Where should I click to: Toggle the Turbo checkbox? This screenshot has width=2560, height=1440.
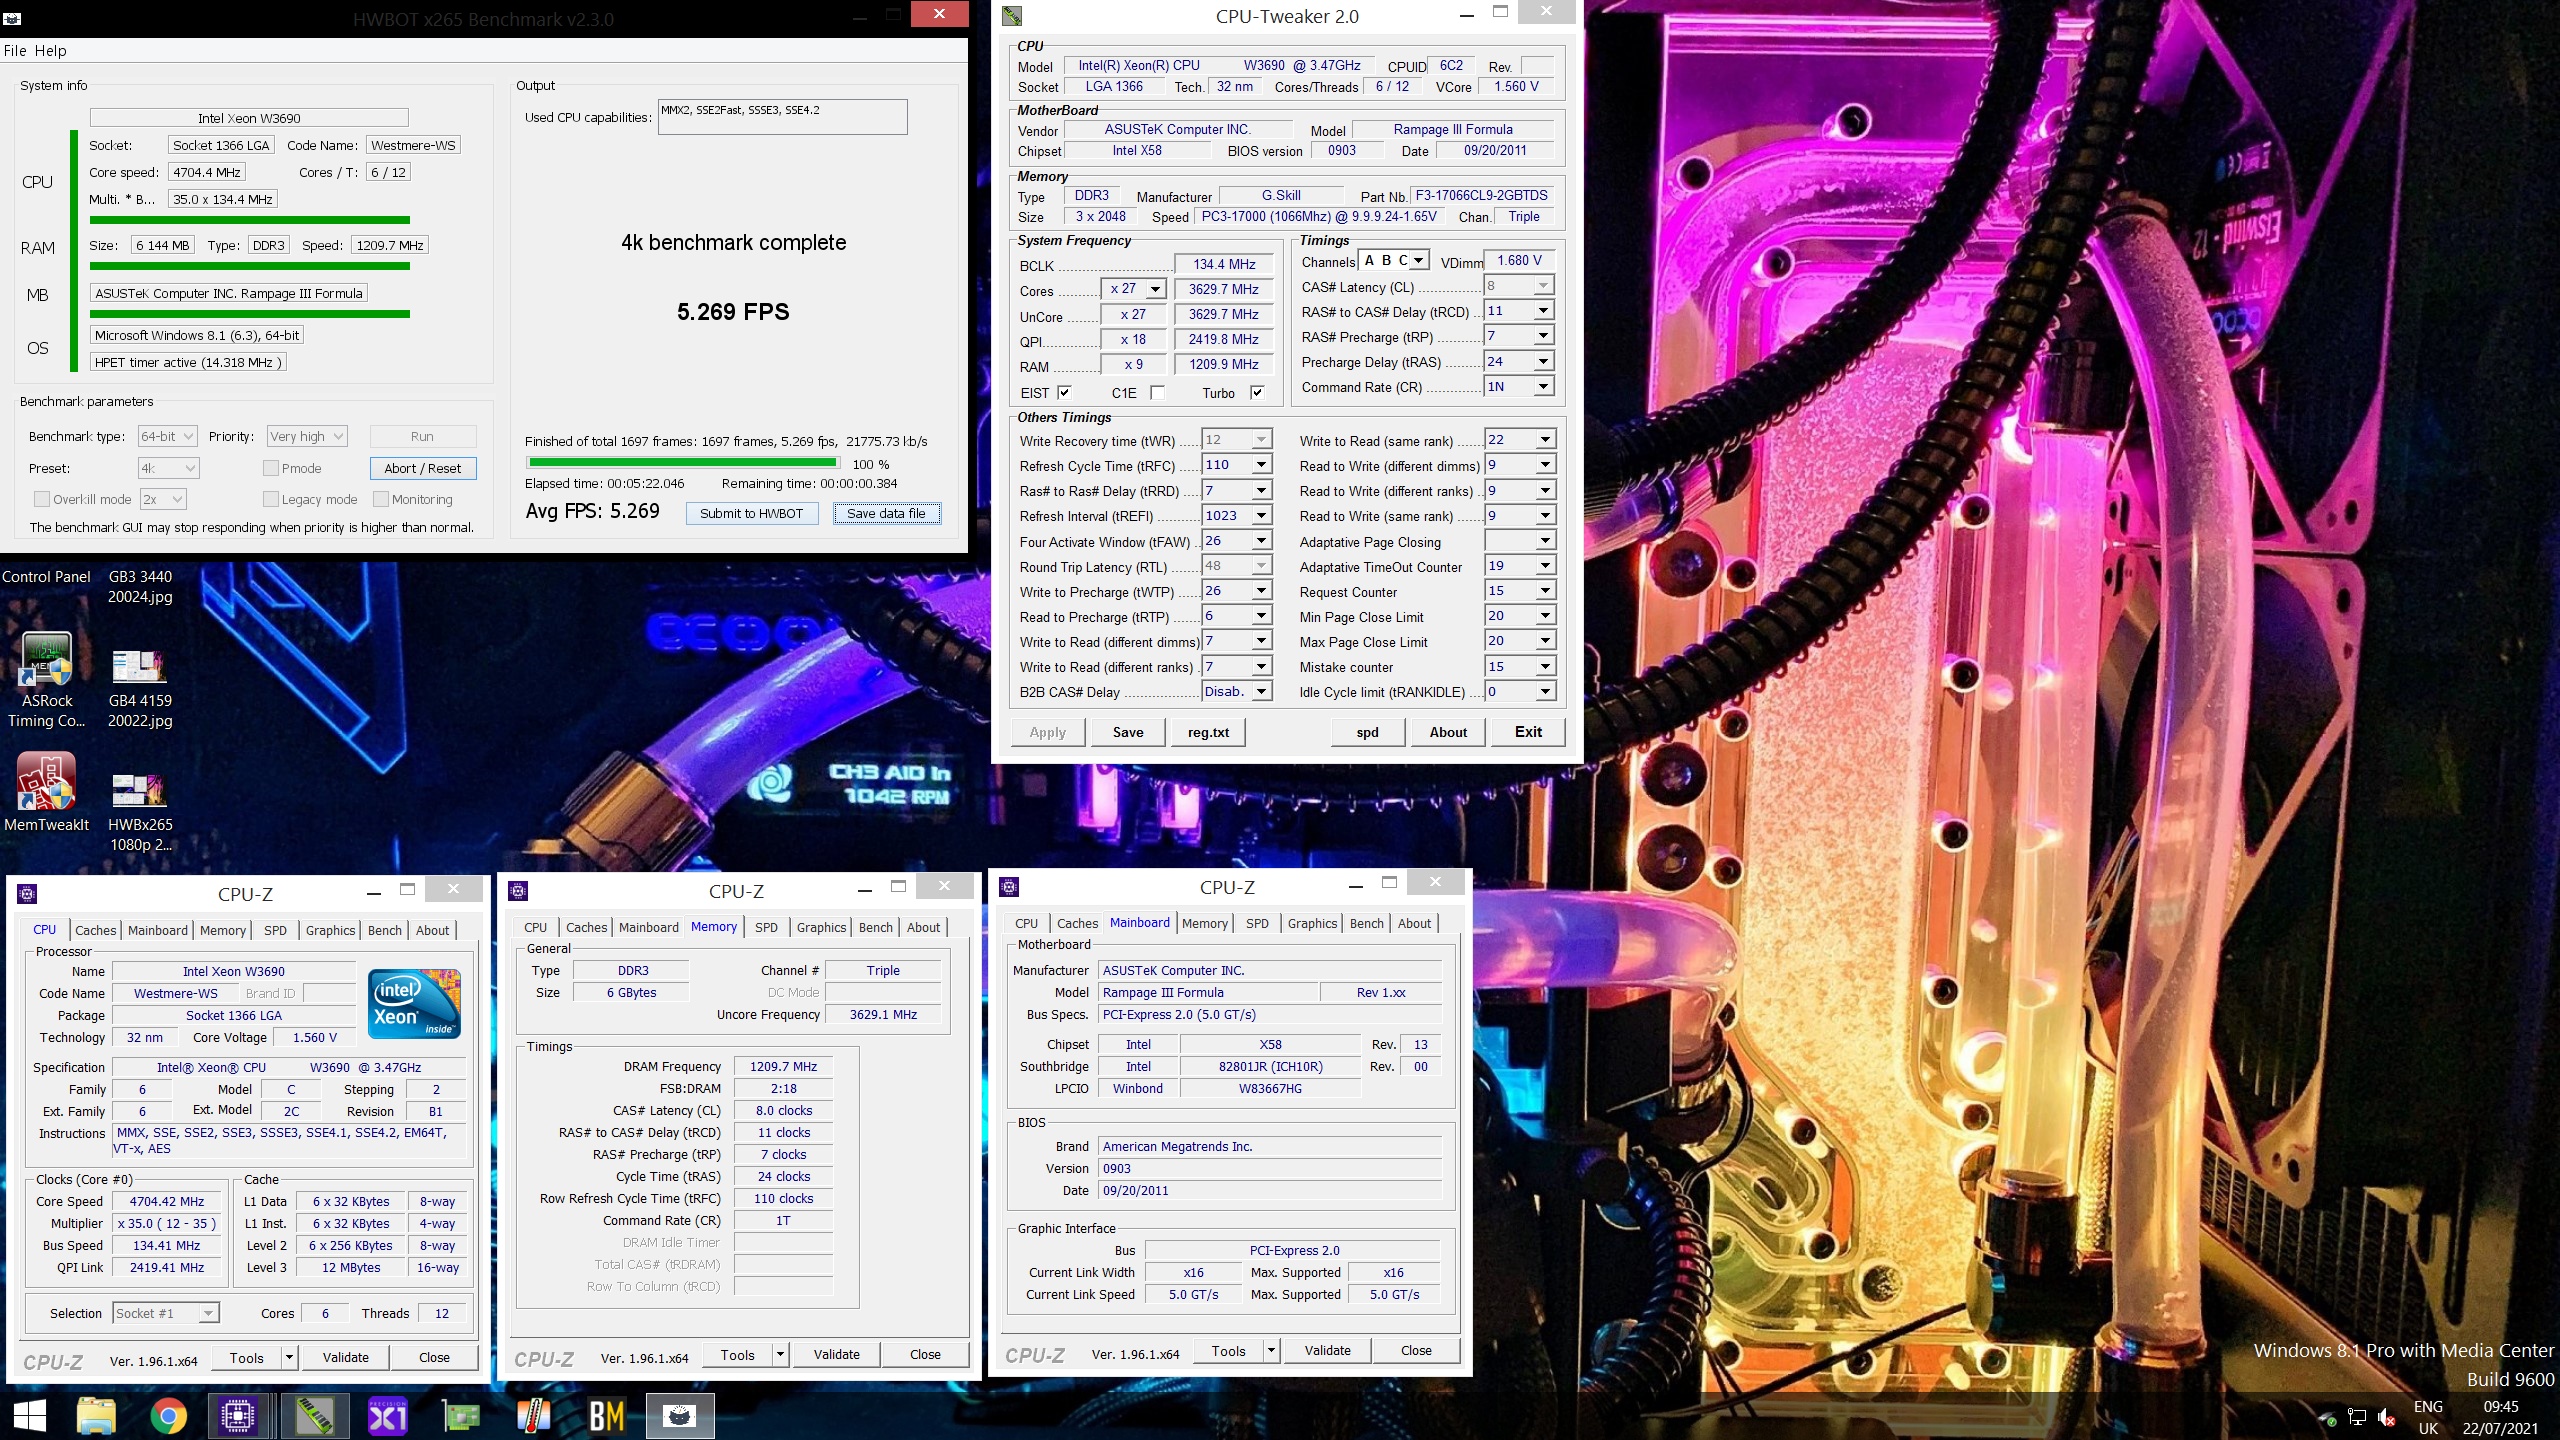point(1257,393)
